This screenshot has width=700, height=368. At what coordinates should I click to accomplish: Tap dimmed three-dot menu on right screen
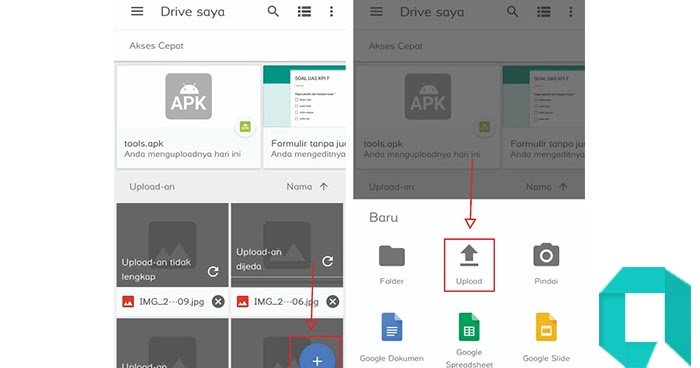point(571,12)
